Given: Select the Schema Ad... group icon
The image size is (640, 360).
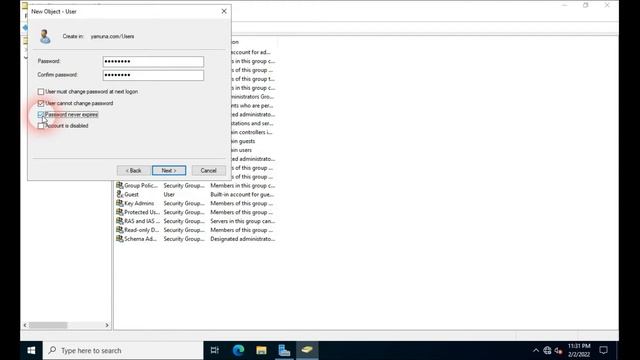Looking at the screenshot, I should tap(120, 239).
